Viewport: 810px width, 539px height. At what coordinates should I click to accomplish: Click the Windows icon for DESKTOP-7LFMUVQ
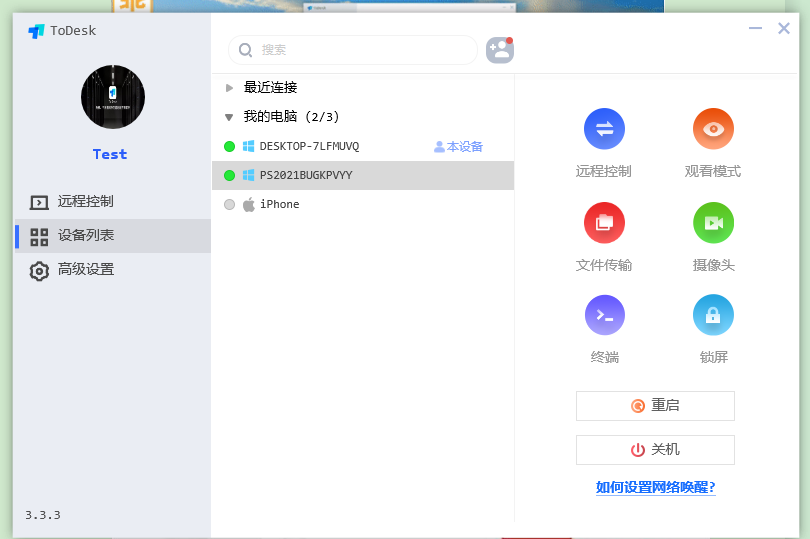click(x=248, y=146)
